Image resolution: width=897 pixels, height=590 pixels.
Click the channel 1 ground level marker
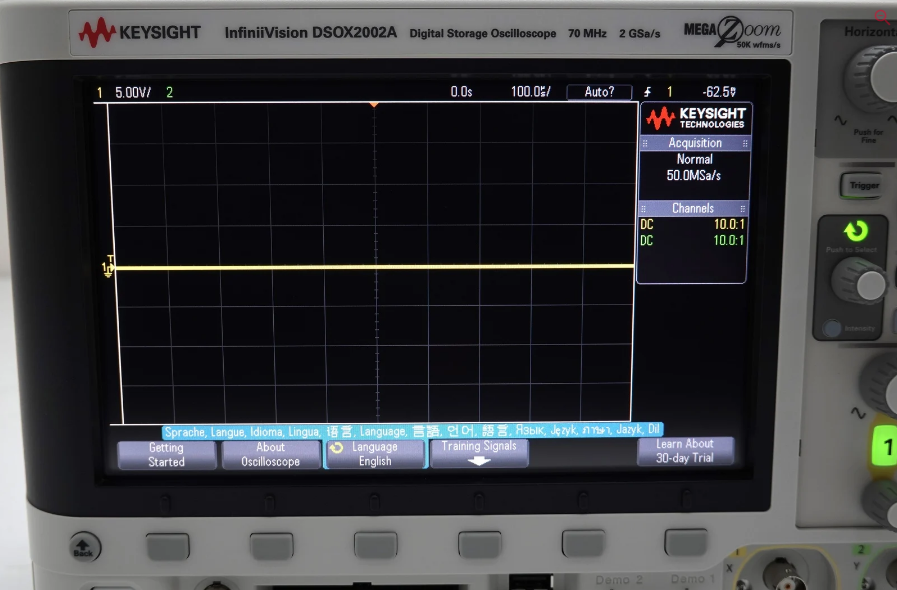tap(108, 267)
